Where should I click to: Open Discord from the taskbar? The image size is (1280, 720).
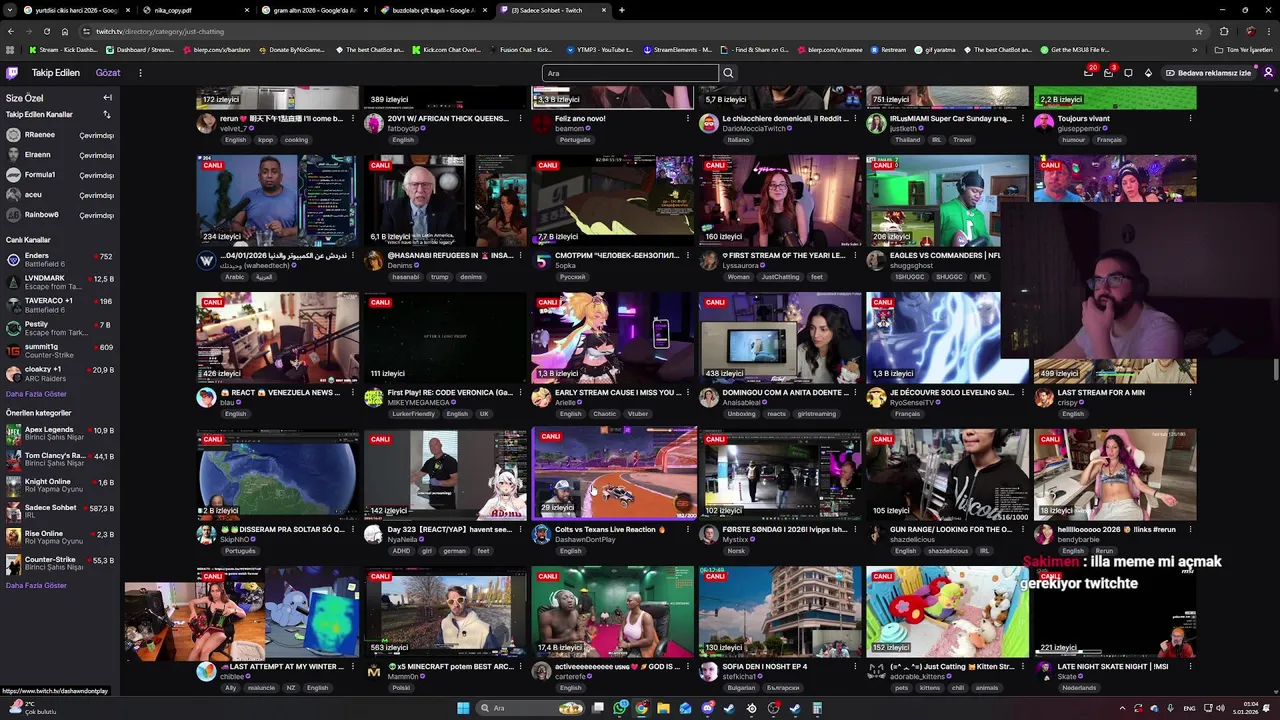point(708,708)
